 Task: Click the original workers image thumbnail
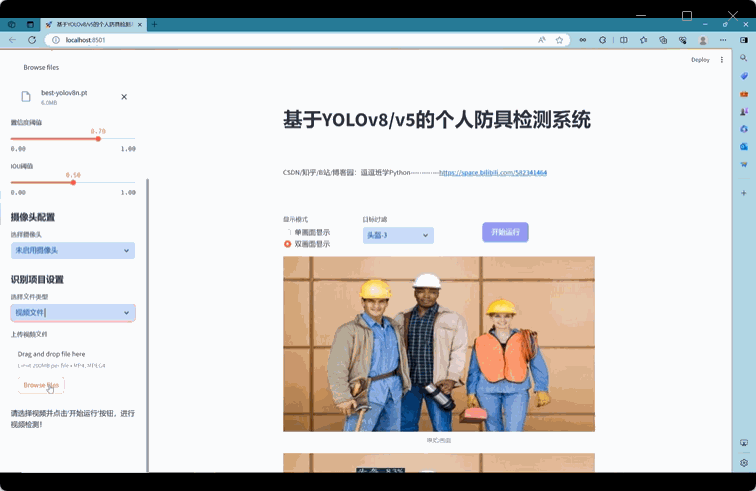click(x=439, y=344)
